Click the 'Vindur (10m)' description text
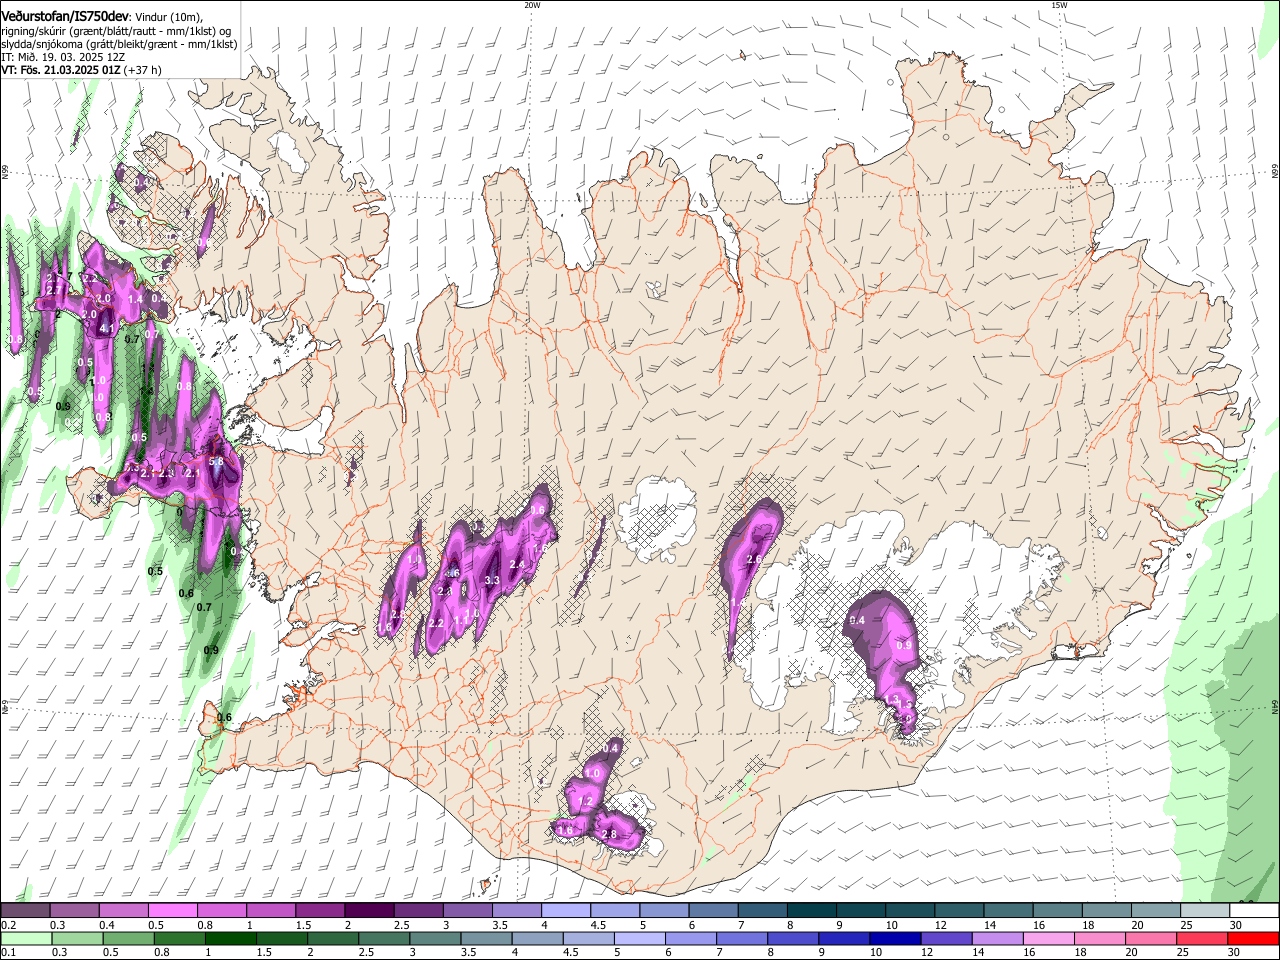 [x=168, y=17]
